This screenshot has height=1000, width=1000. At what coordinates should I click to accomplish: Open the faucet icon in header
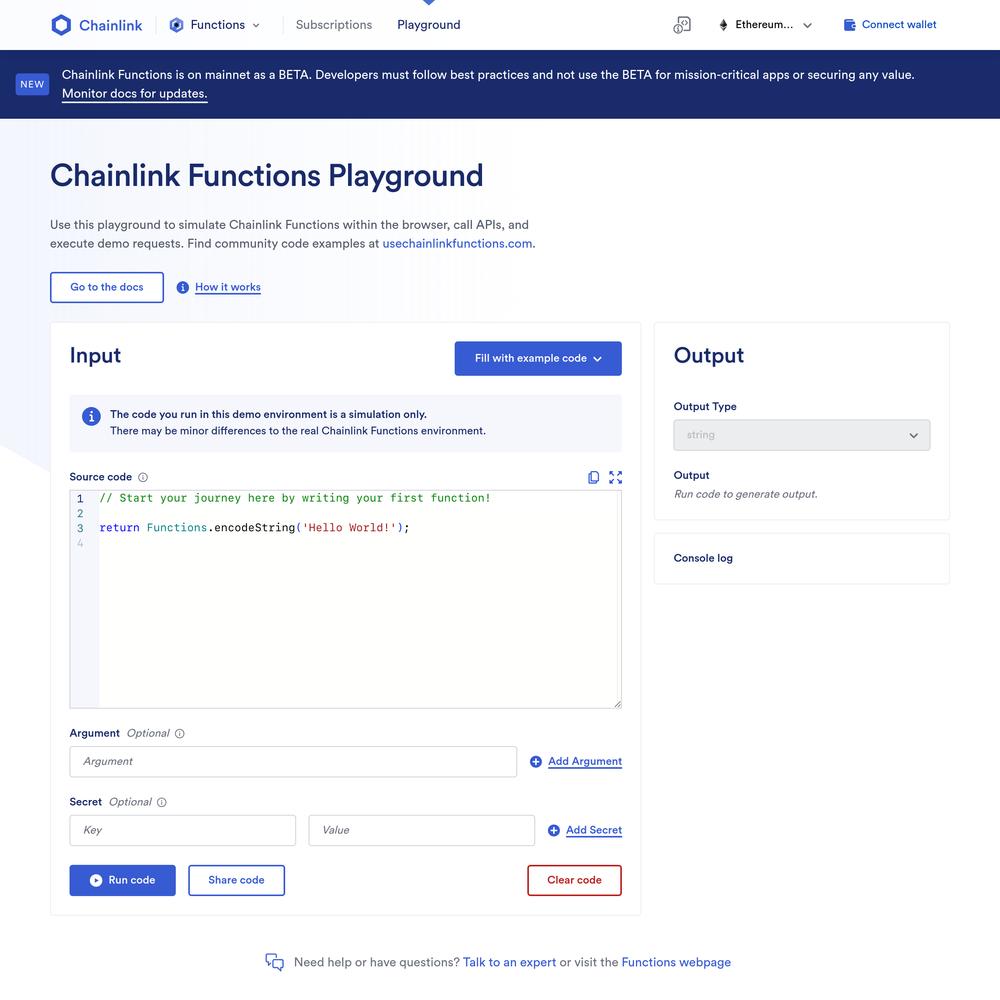[x=682, y=25]
